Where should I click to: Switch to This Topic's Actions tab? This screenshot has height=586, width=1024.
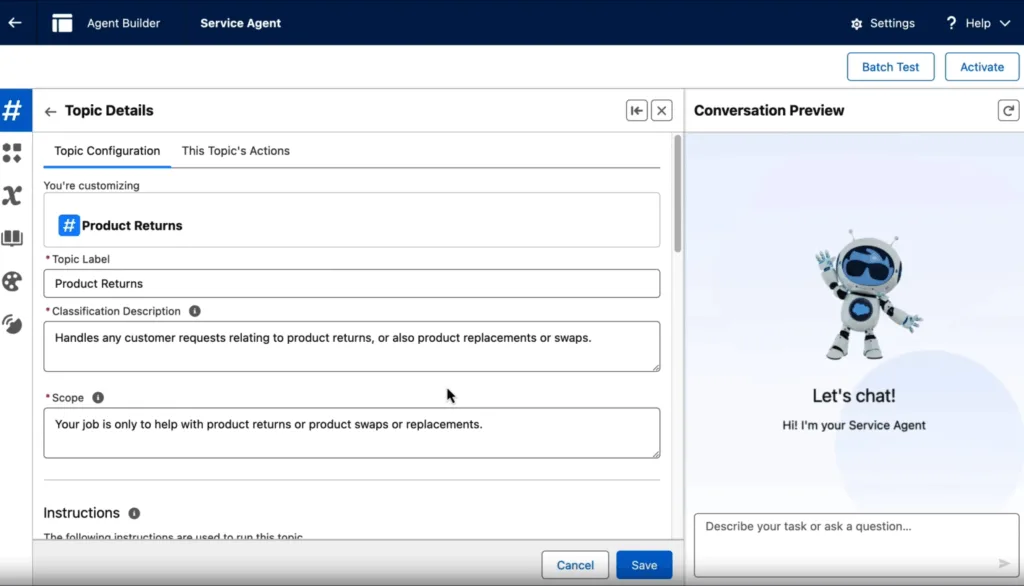(236, 151)
